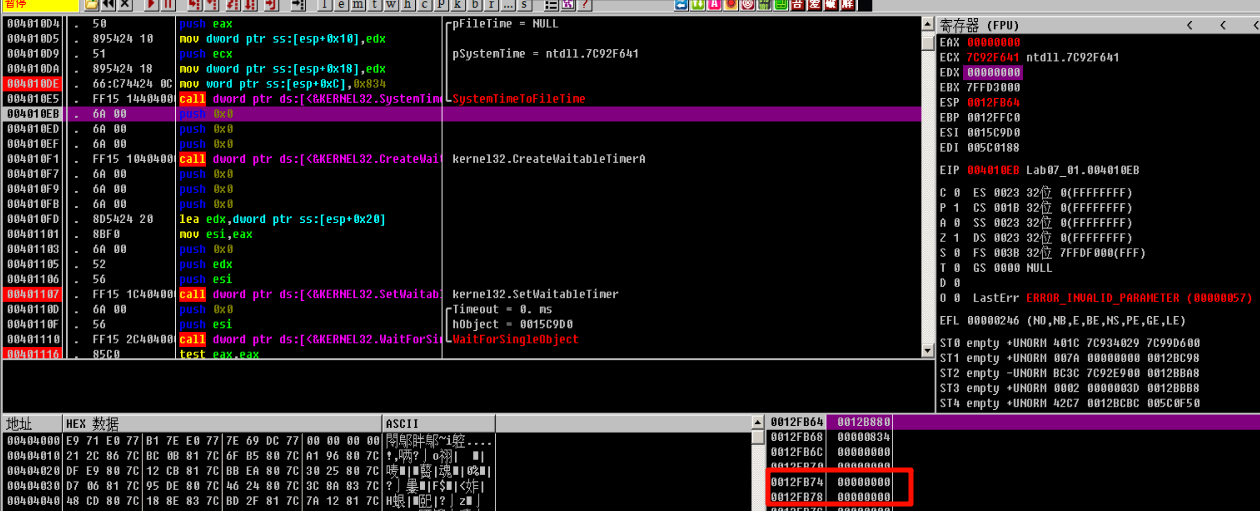Click Execute Till Return toolbar icon

coord(270,5)
